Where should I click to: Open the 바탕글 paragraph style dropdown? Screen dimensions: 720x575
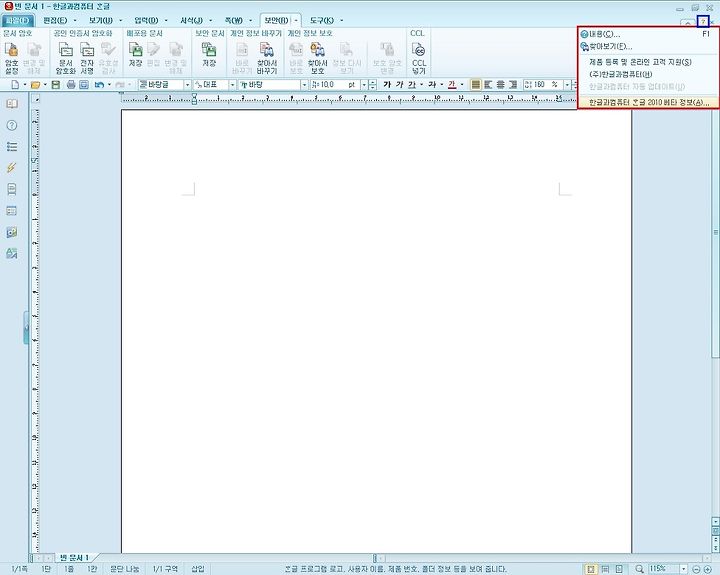coord(187,85)
